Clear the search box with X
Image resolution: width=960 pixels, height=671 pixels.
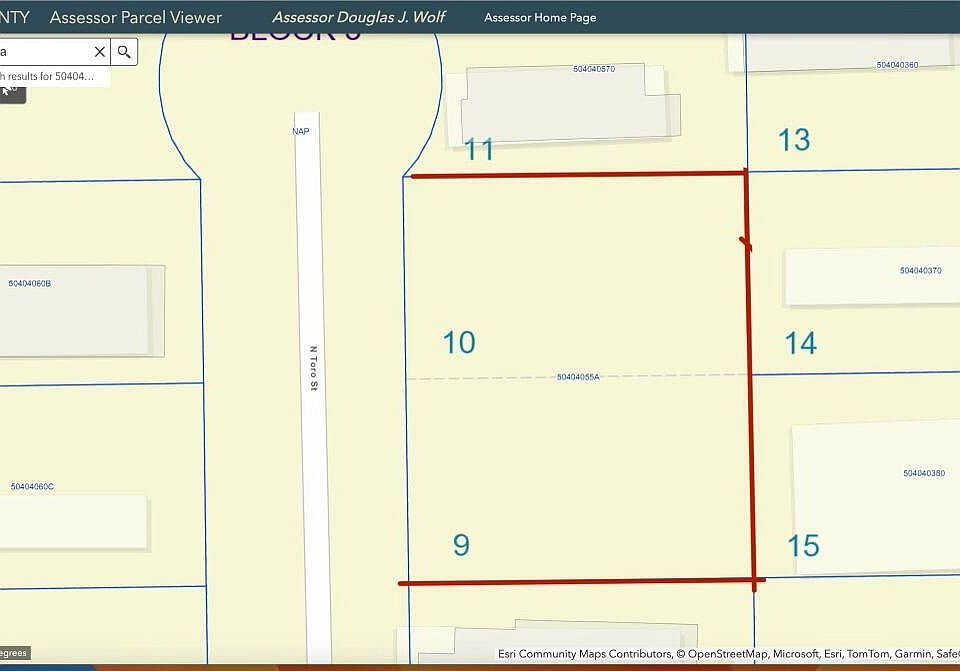point(100,52)
